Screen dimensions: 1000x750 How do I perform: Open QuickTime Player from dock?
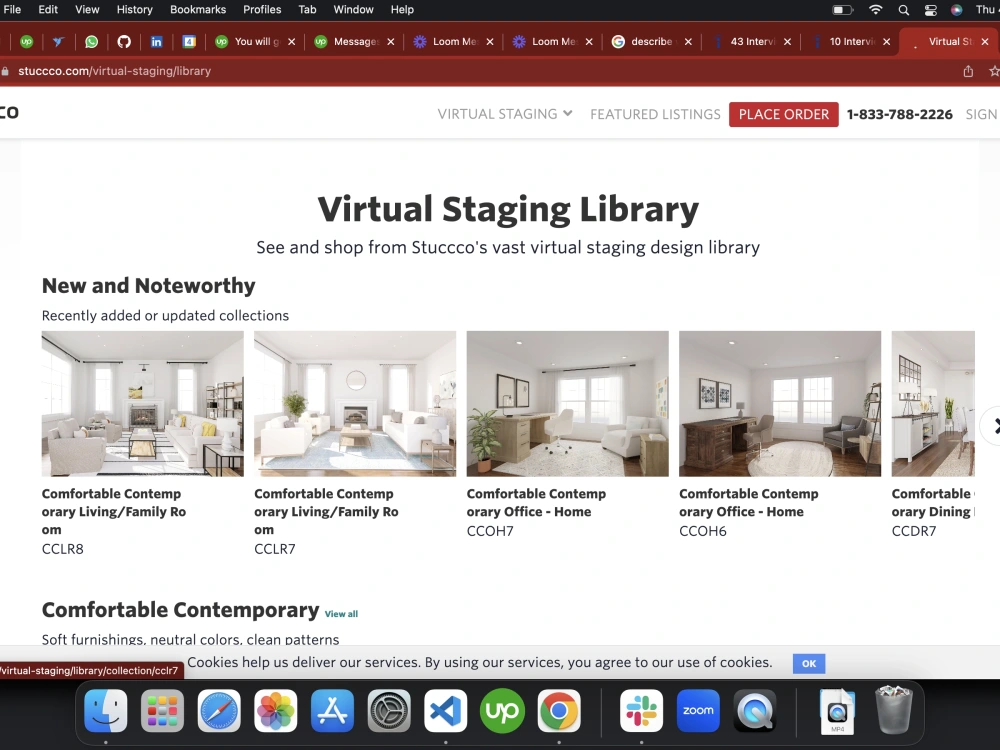click(754, 710)
